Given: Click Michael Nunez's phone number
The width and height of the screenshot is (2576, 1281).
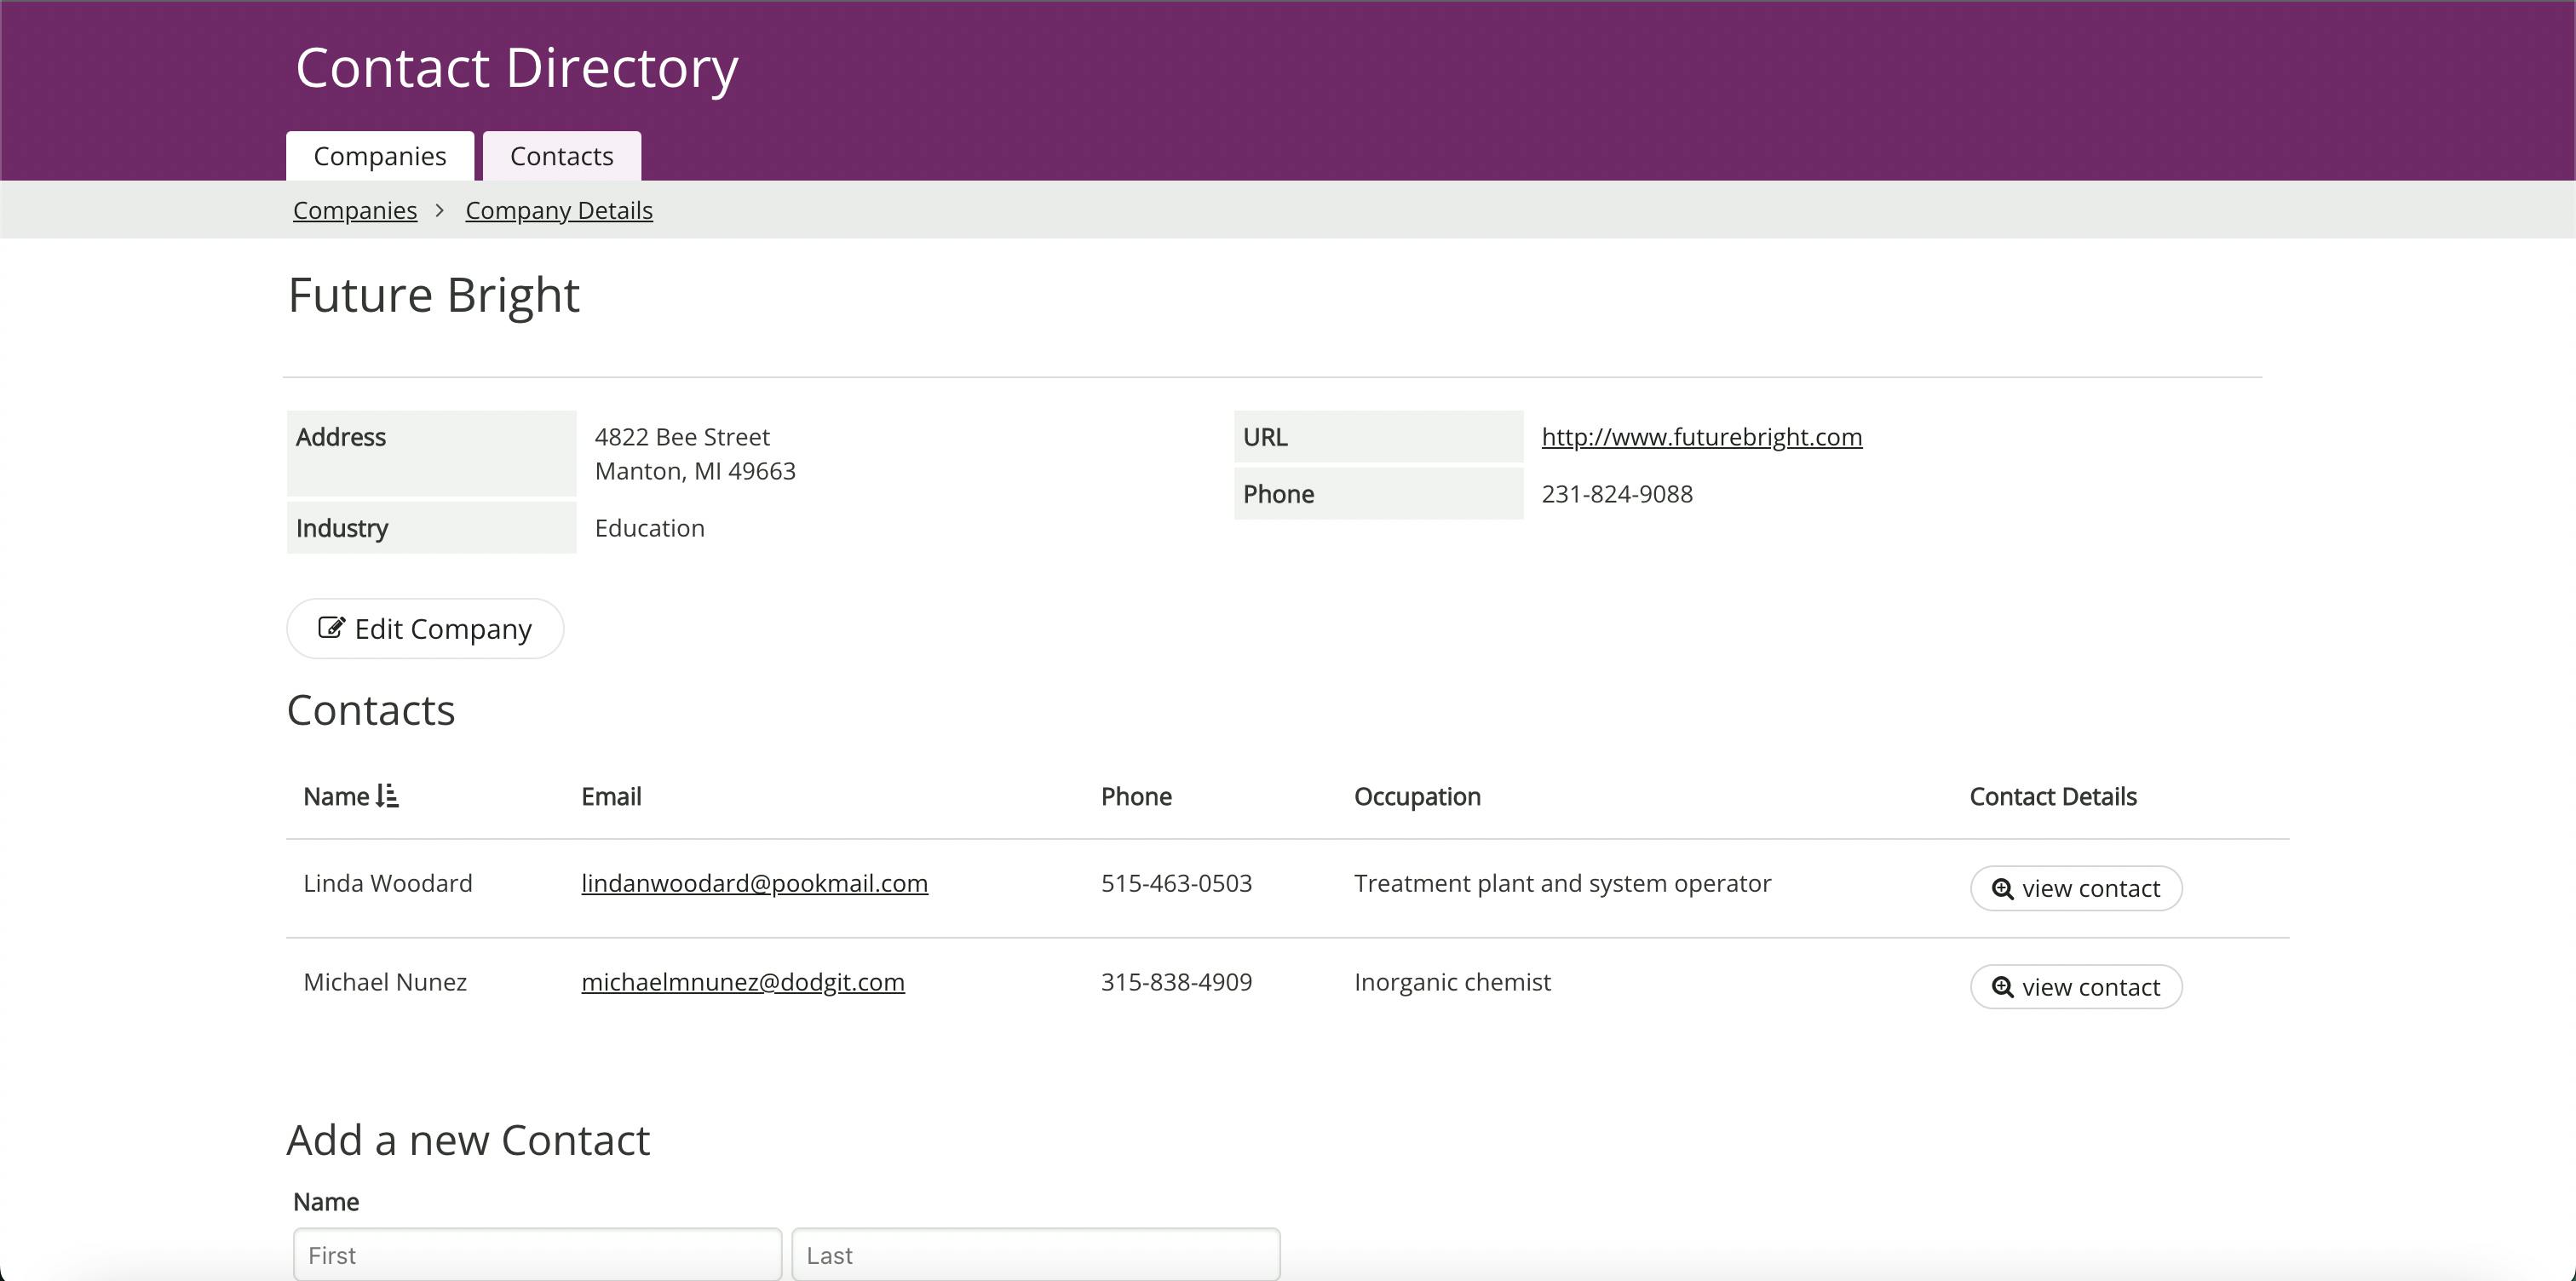Looking at the screenshot, I should 1176,982.
